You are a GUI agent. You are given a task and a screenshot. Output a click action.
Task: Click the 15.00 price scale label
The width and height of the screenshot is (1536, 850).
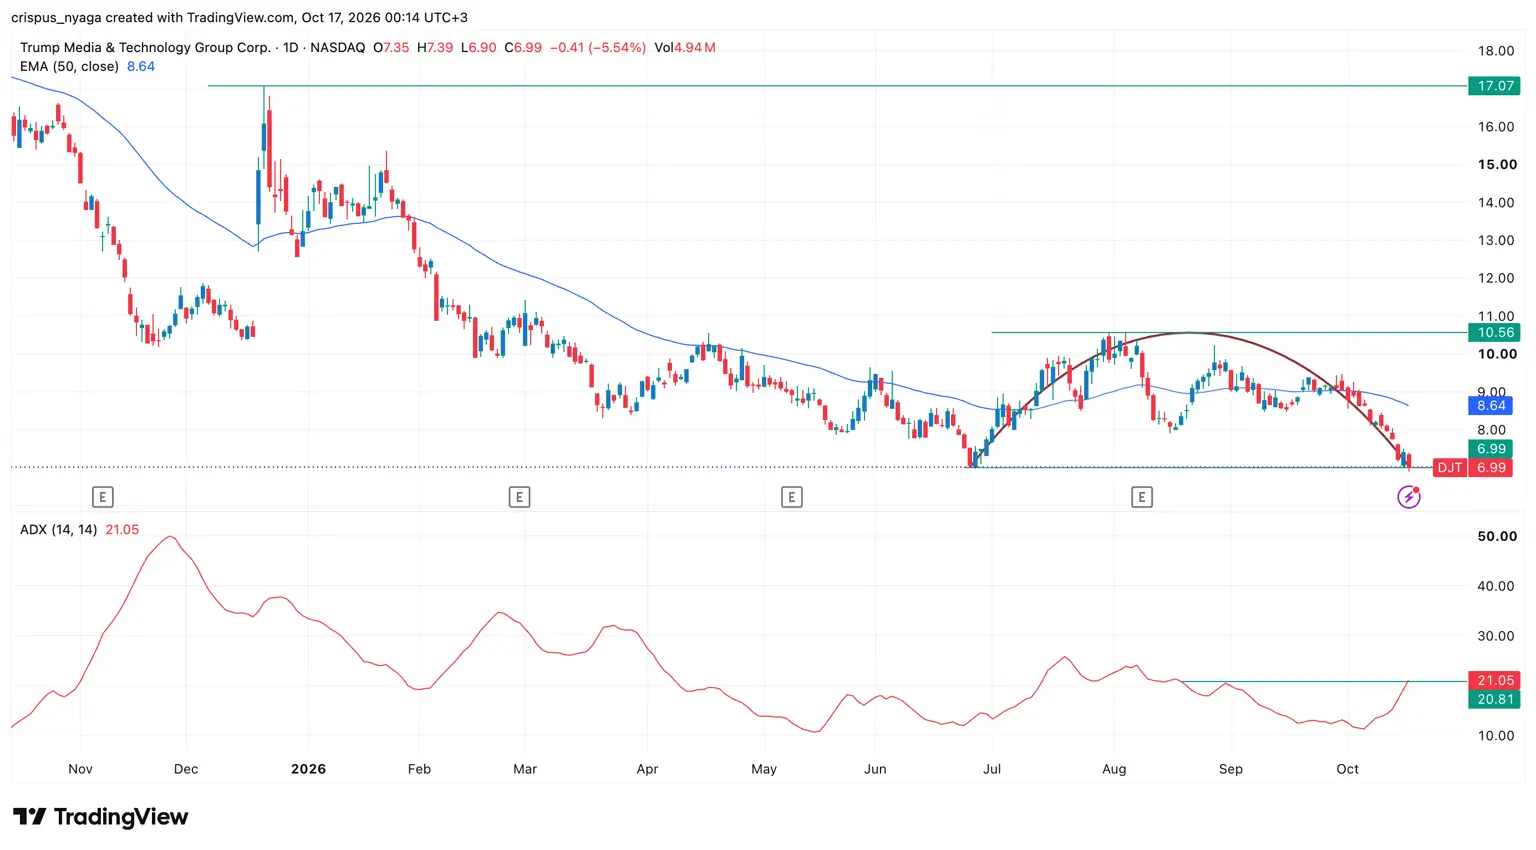pyautogui.click(x=1497, y=165)
